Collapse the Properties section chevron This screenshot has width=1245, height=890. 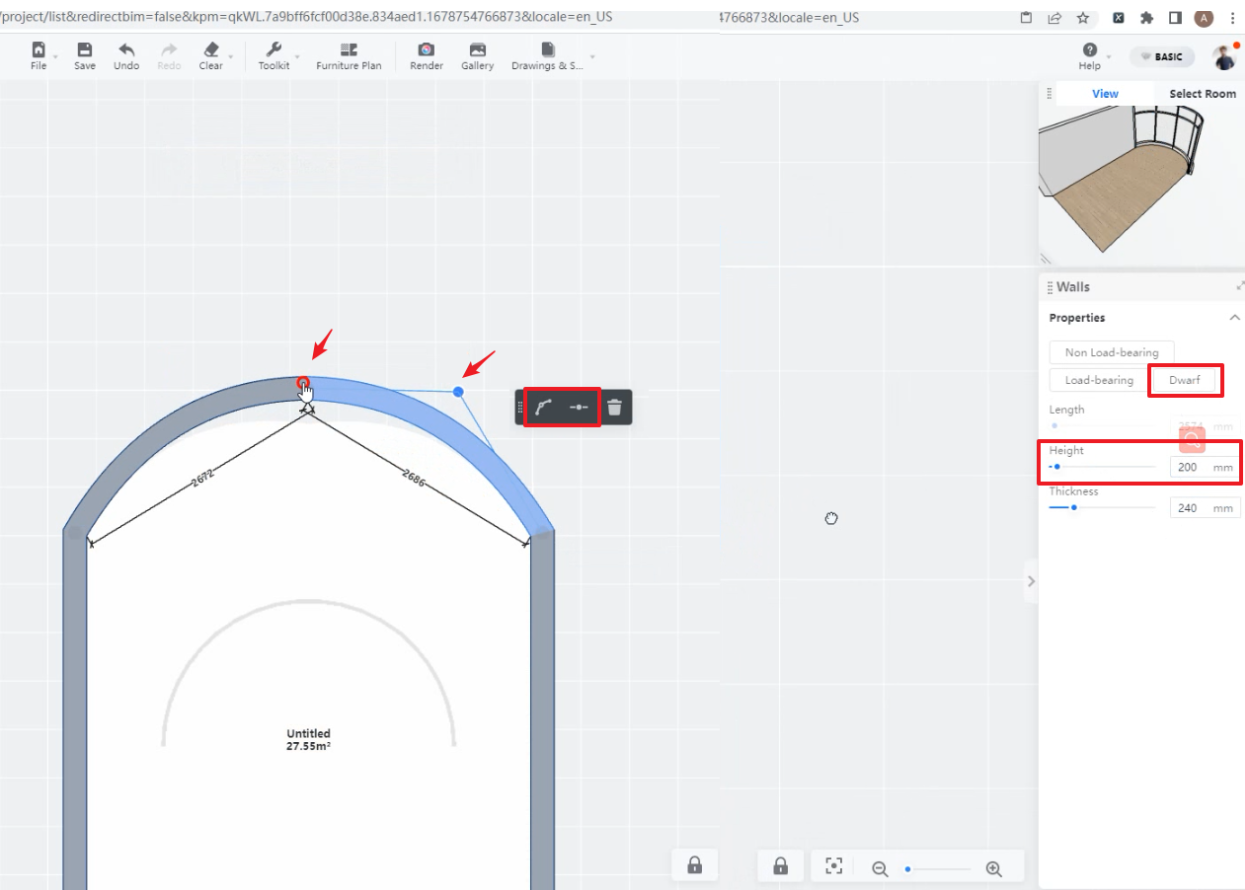coord(1235,317)
